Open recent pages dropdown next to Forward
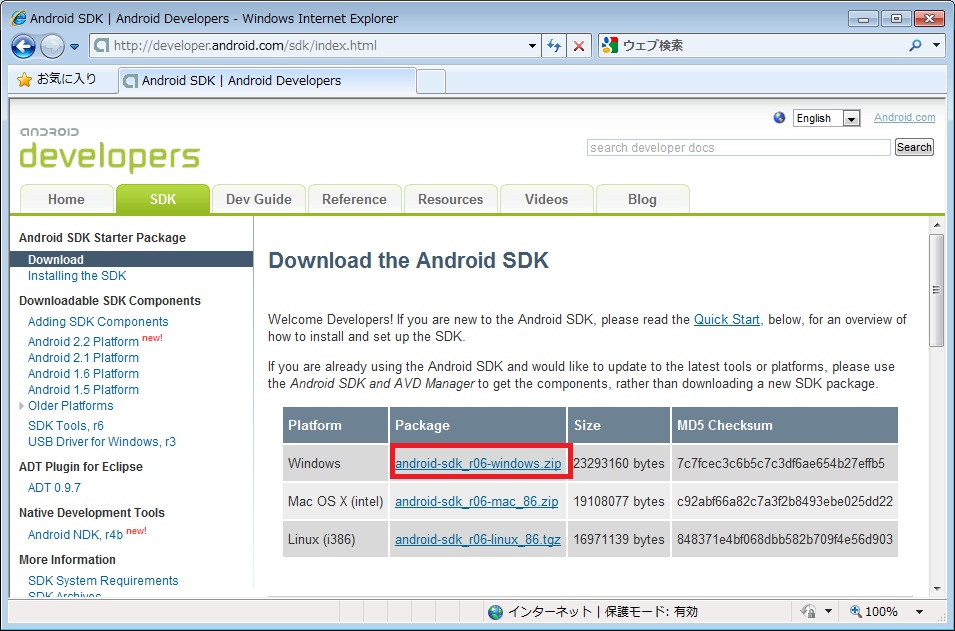Viewport: 955px width, 631px height. [x=74, y=46]
